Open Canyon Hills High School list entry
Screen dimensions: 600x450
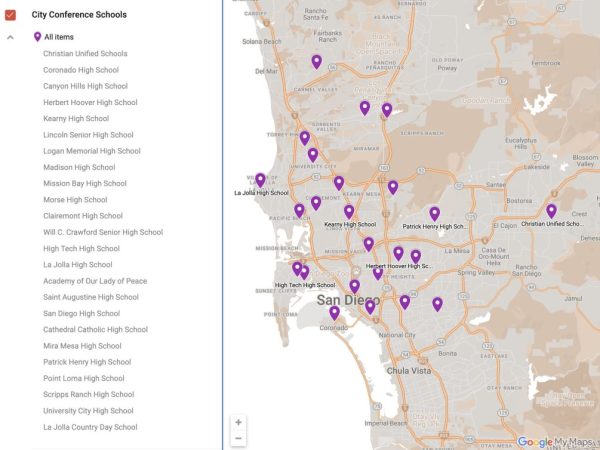point(85,86)
